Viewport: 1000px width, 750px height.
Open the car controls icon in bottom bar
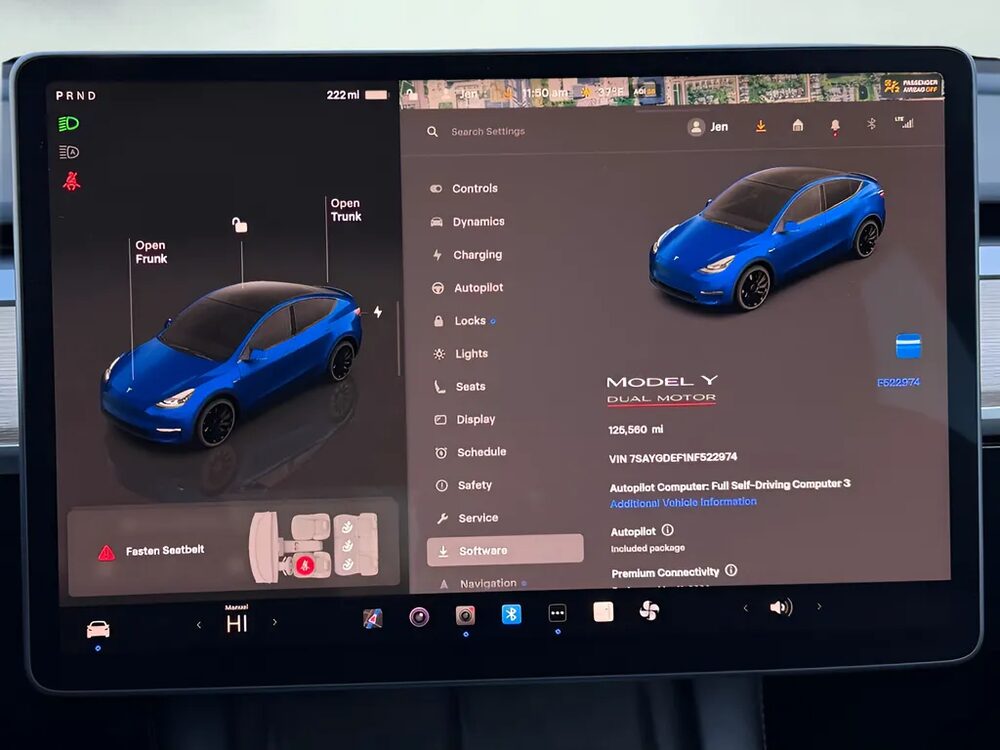point(98,629)
